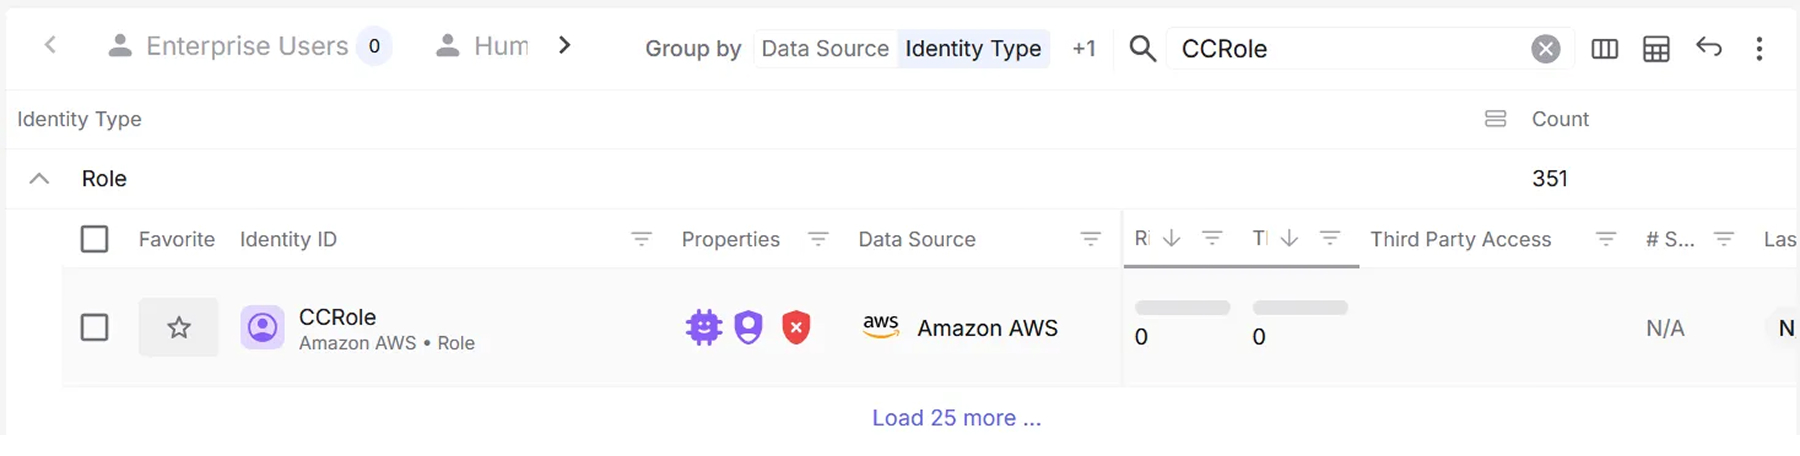The width and height of the screenshot is (1800, 456).
Task: Load 25 more results
Action: click(x=956, y=418)
